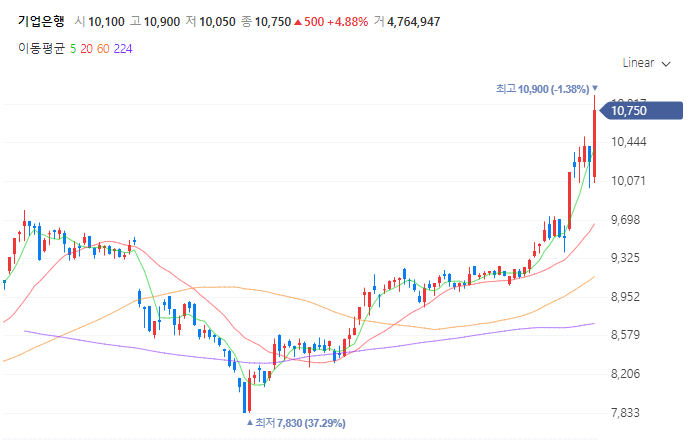This screenshot has height=440, width=695.
Task: Click the 이동평균 label
Action: tap(41, 48)
